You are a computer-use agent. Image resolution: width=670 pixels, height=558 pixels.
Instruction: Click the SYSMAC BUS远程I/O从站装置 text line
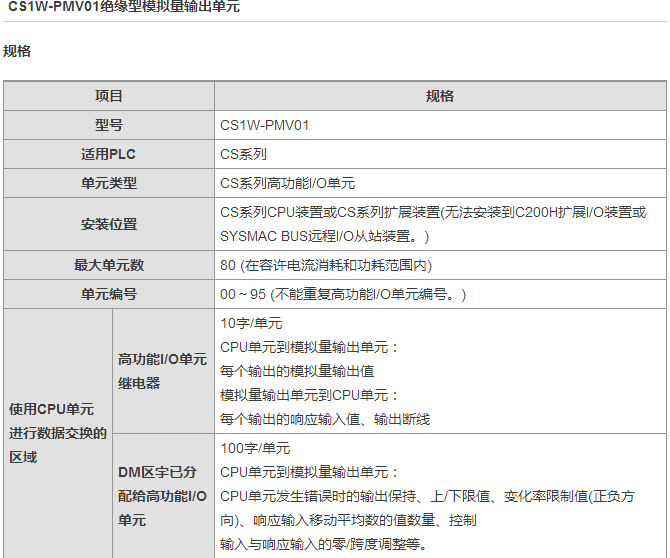coord(325,236)
